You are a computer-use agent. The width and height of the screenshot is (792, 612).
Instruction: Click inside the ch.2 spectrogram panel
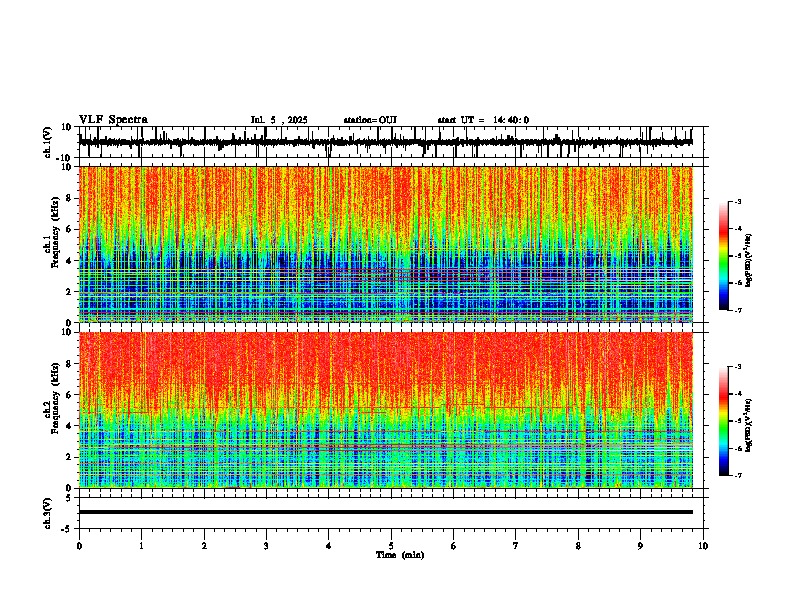coord(385,410)
